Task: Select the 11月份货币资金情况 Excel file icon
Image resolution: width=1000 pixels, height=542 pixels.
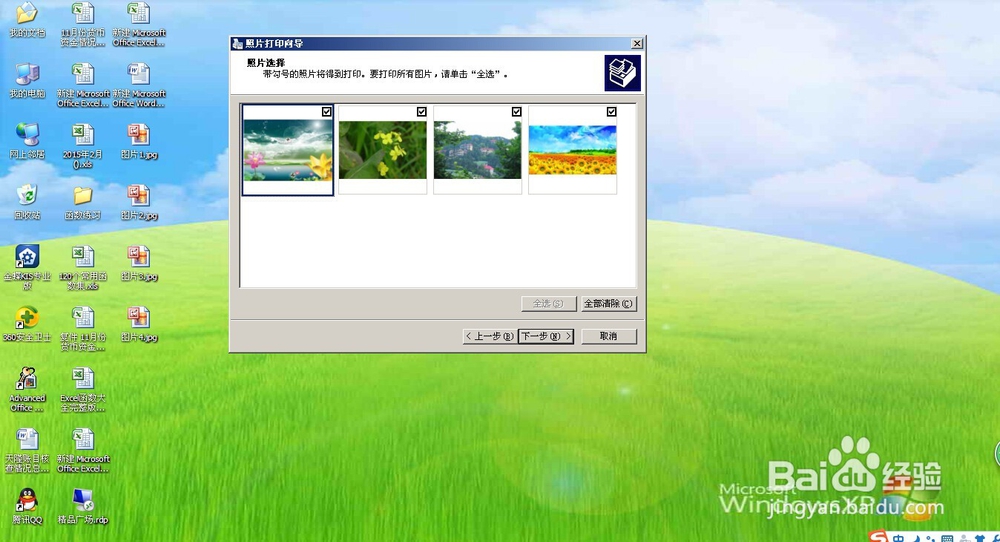Action: 83,13
